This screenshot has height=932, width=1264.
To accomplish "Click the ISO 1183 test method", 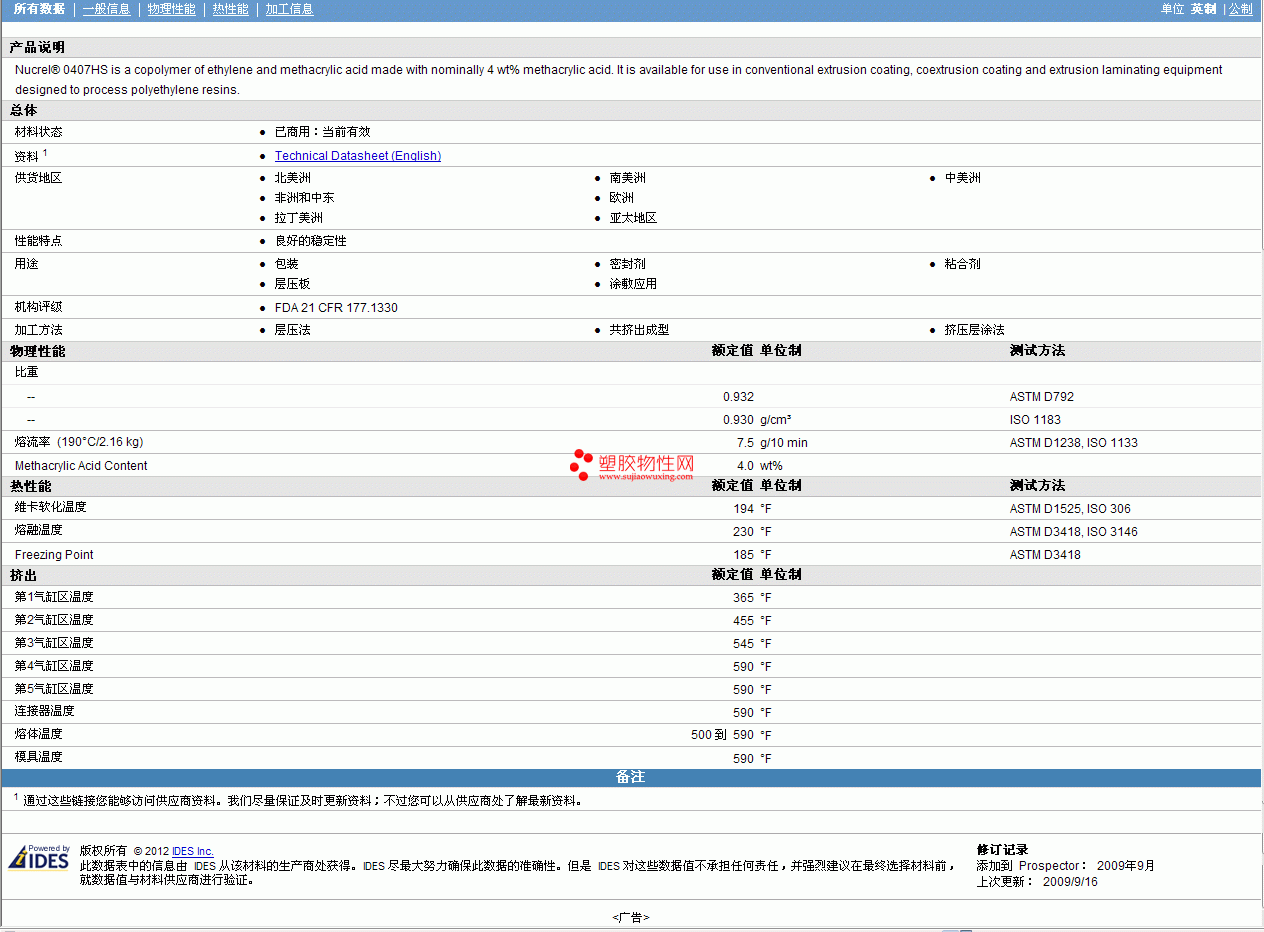I will tap(1035, 420).
